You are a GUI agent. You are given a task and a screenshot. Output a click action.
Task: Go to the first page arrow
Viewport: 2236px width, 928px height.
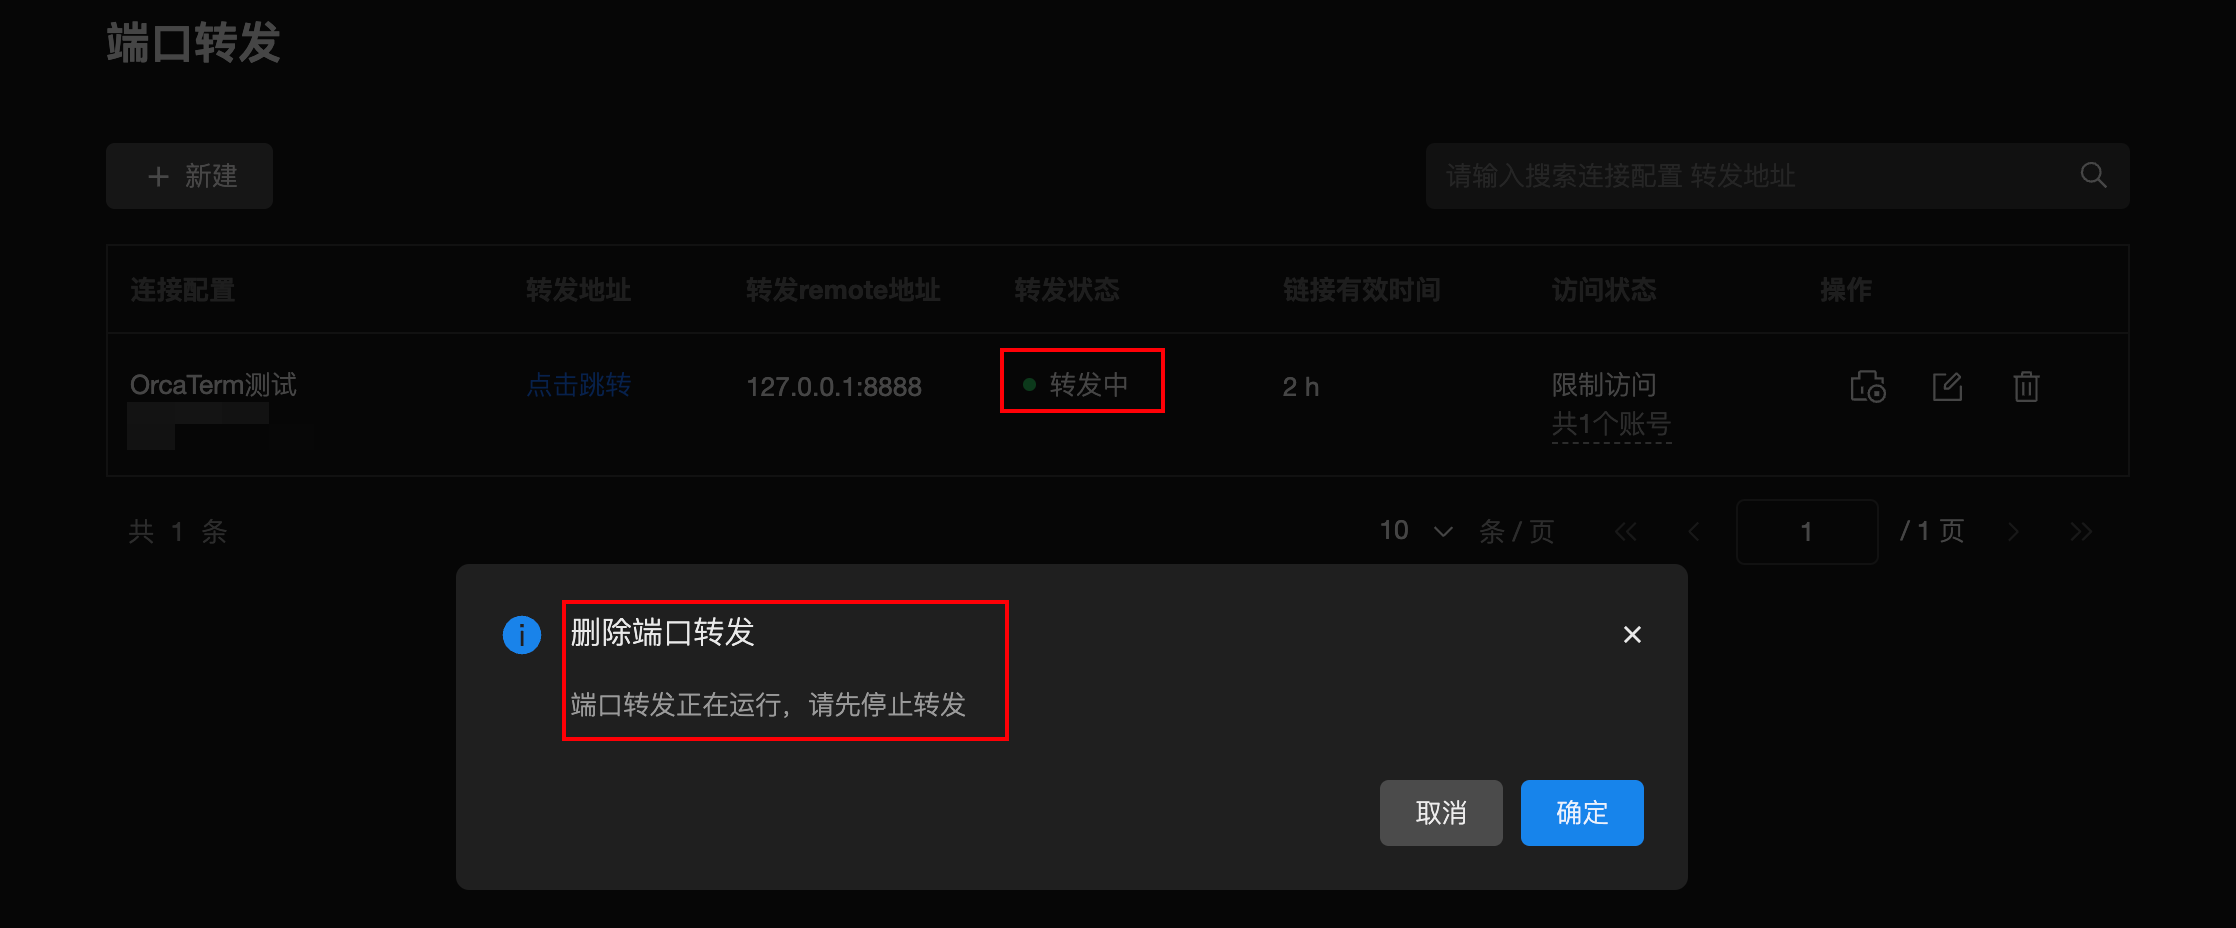click(x=1626, y=531)
